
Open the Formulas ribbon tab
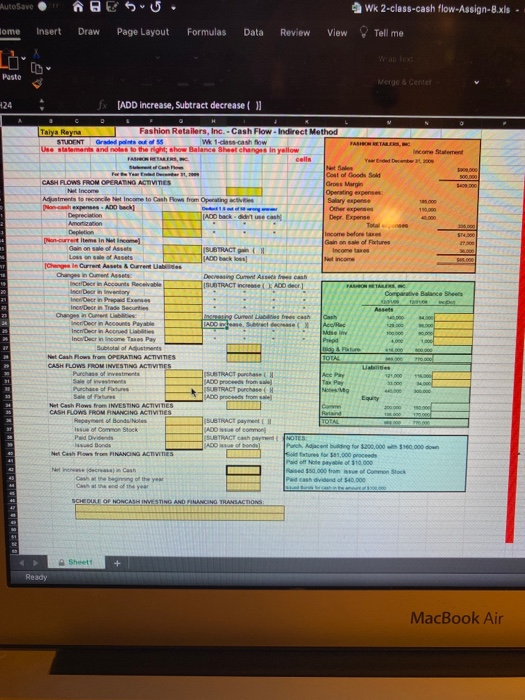[206, 32]
